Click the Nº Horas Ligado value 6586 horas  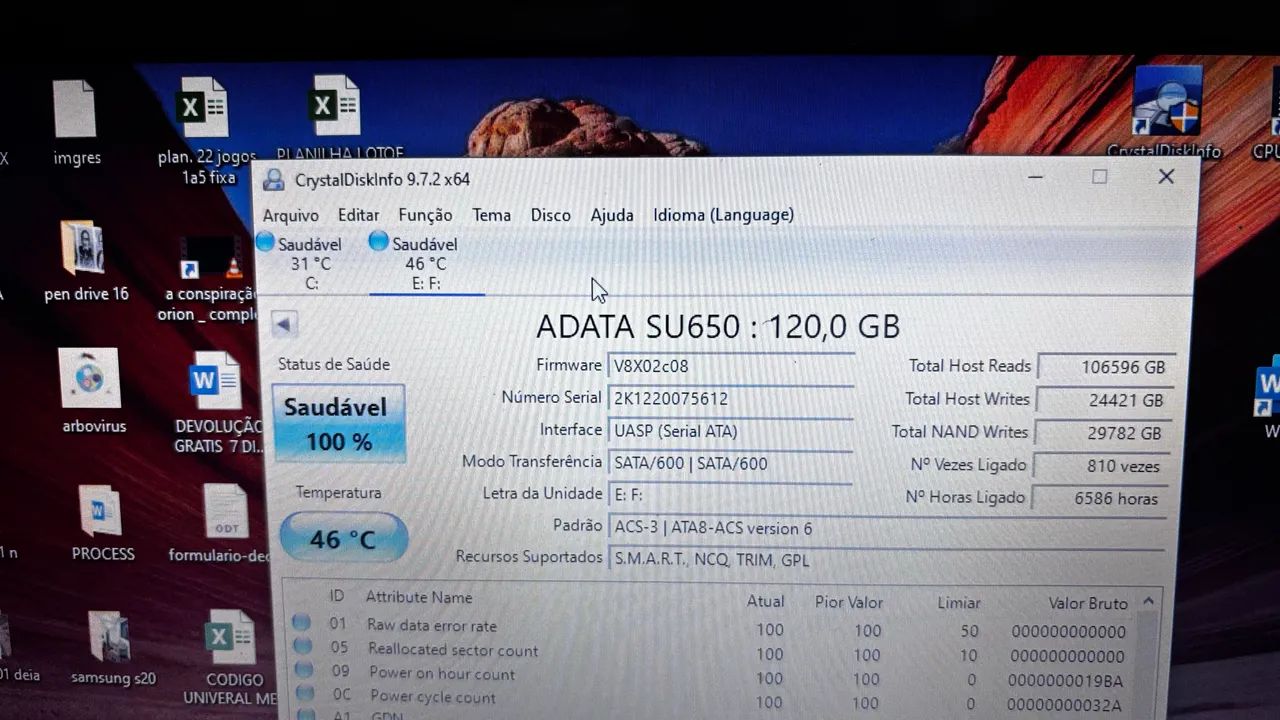click(x=1100, y=498)
